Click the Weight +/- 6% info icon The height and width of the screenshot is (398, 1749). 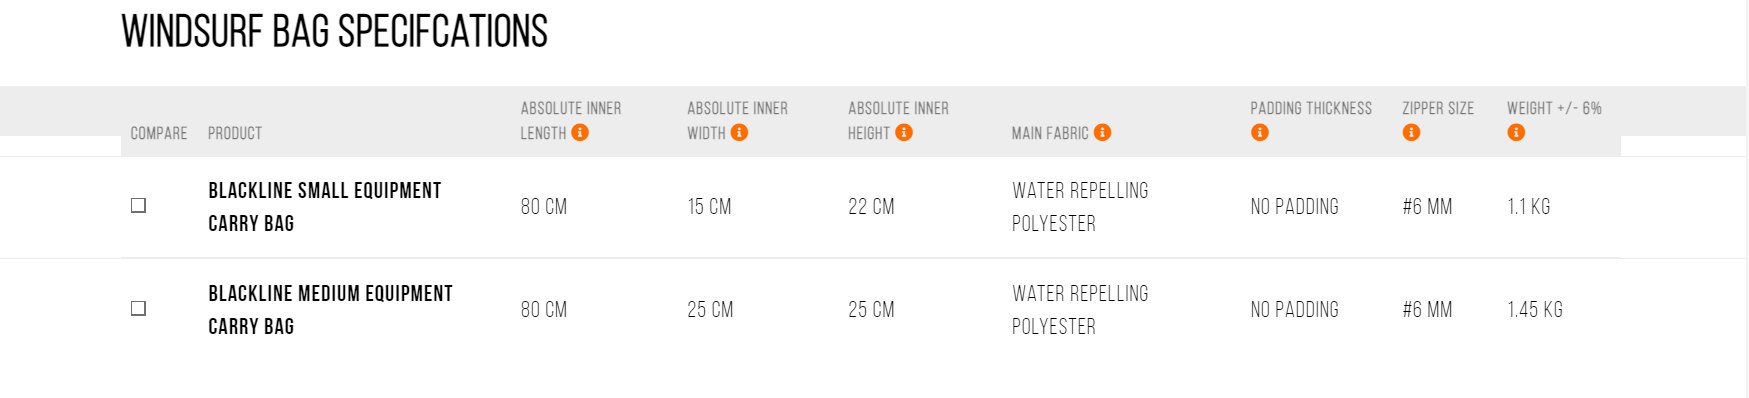click(x=1516, y=132)
